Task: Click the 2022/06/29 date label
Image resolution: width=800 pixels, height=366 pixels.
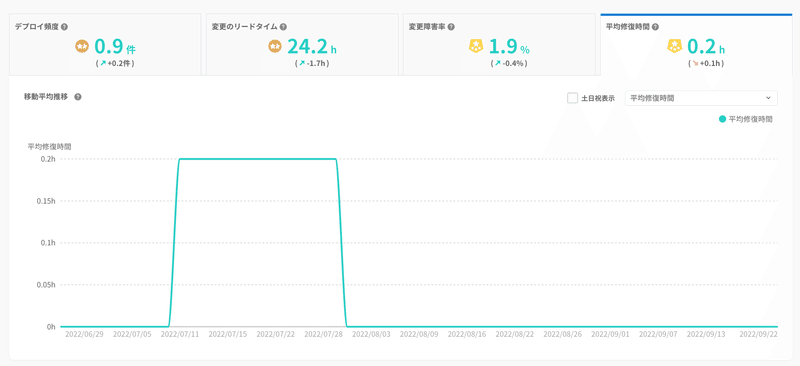Action: 84,334
